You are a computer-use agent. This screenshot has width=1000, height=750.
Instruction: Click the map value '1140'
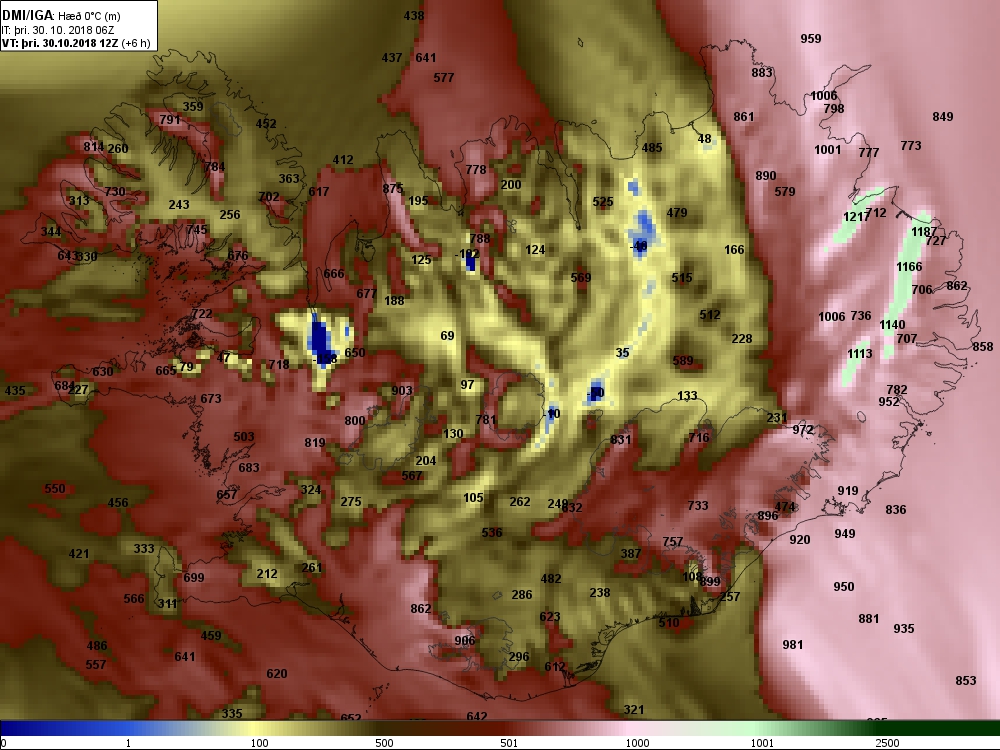(x=892, y=325)
